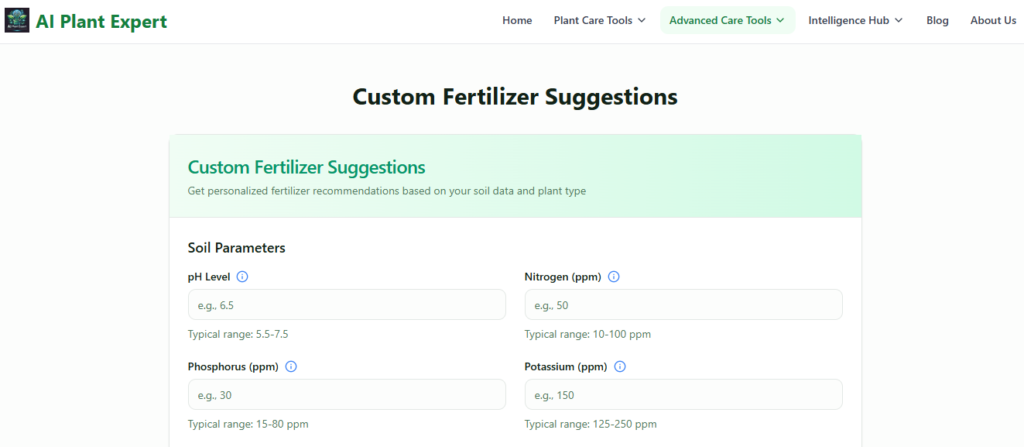1024x447 pixels.
Task: Expand the Intelligence Hub dropdown
Action: (x=855, y=20)
